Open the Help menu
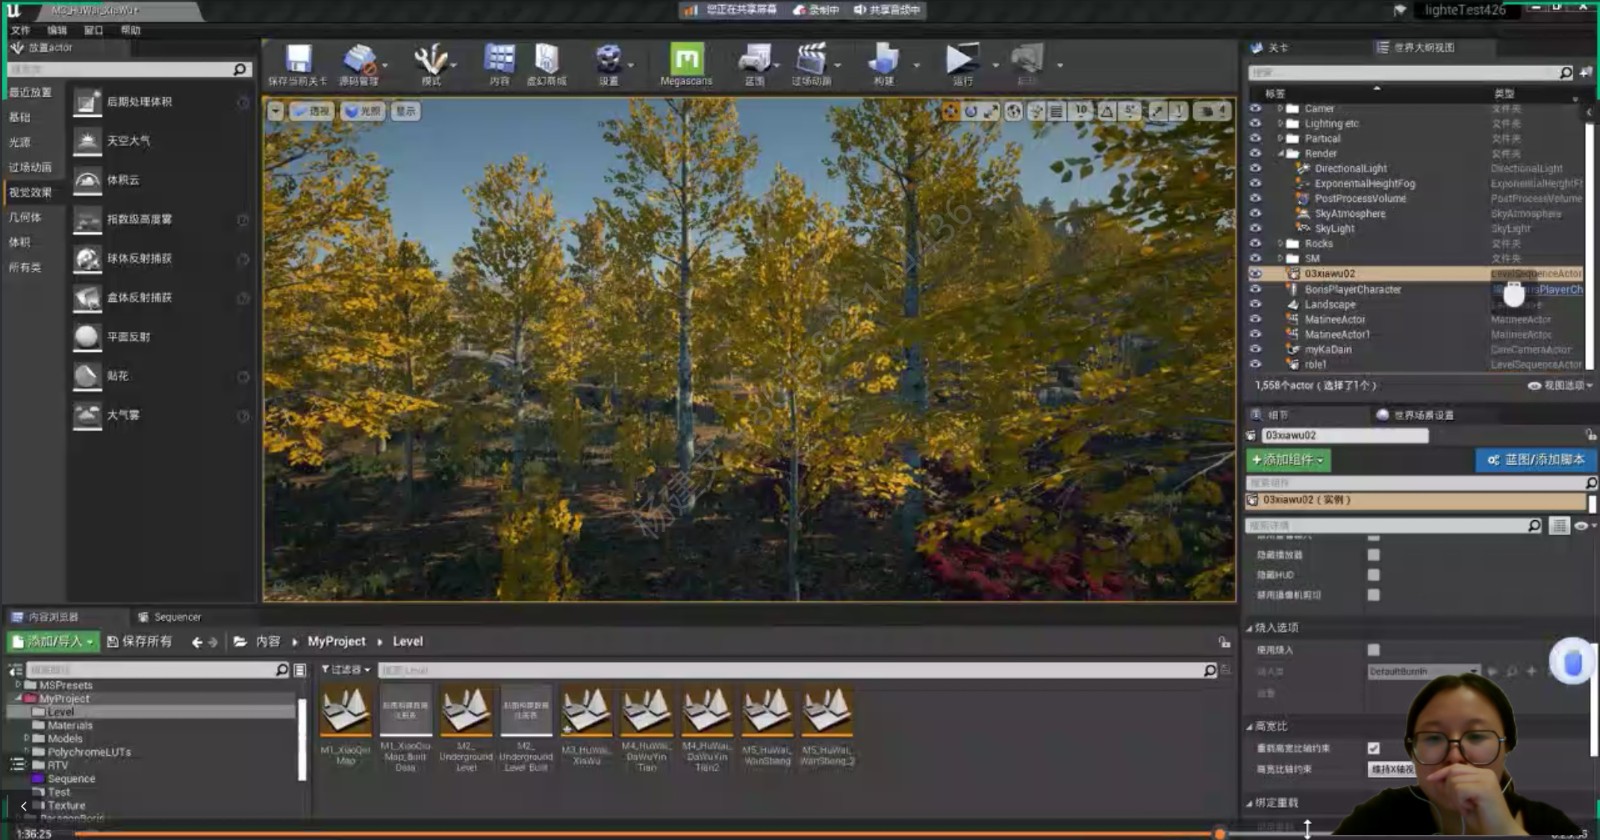This screenshot has width=1600, height=840. [130, 30]
